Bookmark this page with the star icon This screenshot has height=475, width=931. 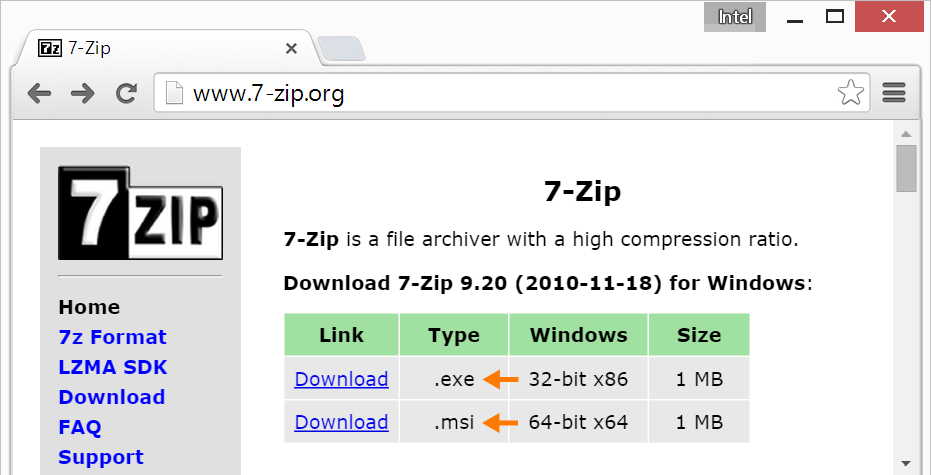tap(850, 93)
